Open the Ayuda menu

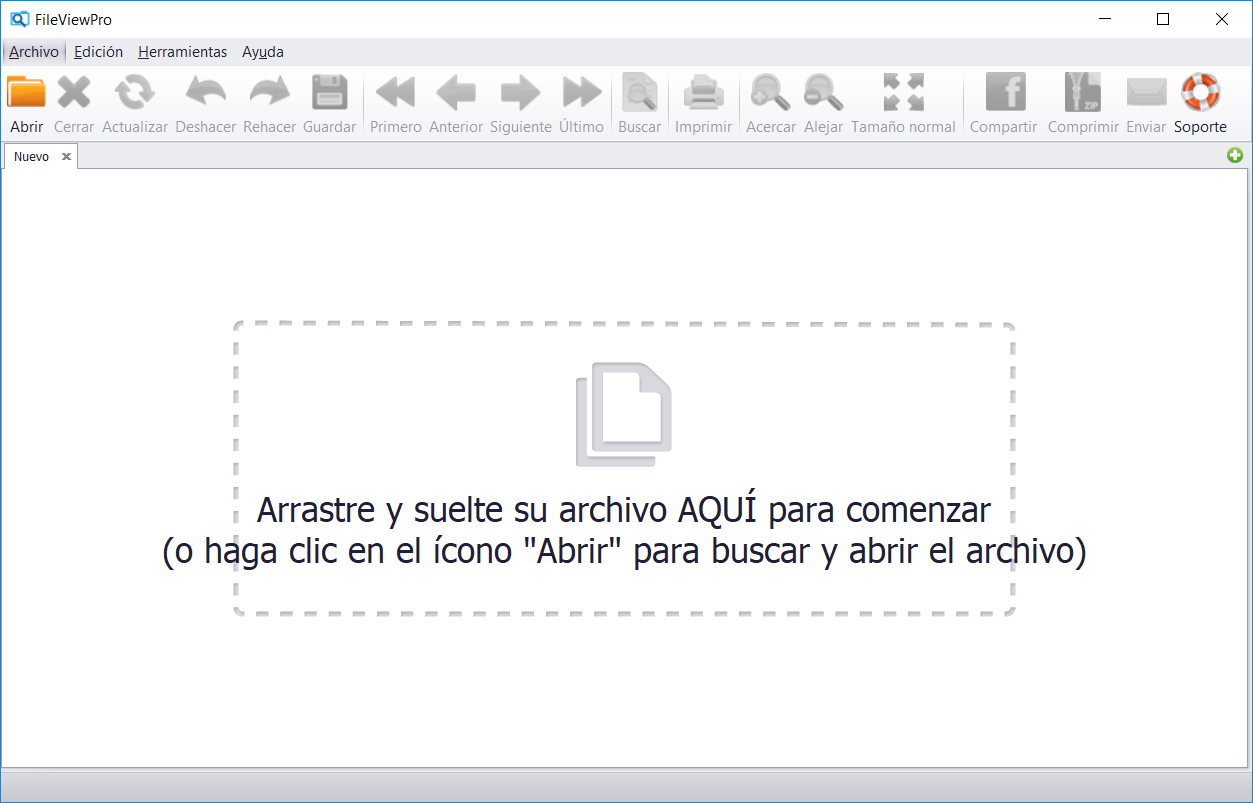pos(263,52)
